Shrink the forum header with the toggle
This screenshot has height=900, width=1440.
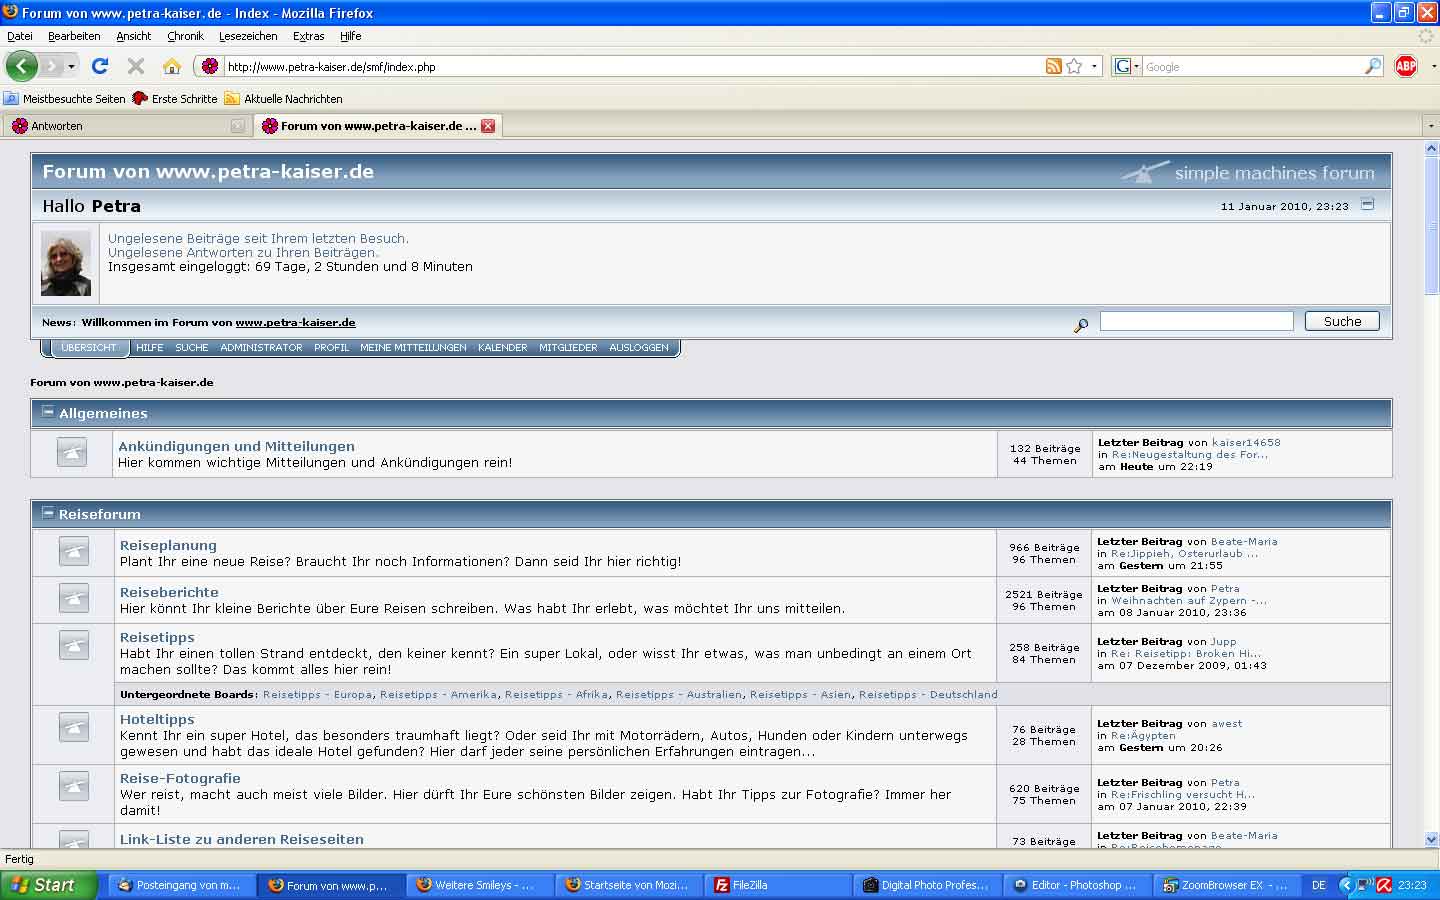tap(1367, 205)
